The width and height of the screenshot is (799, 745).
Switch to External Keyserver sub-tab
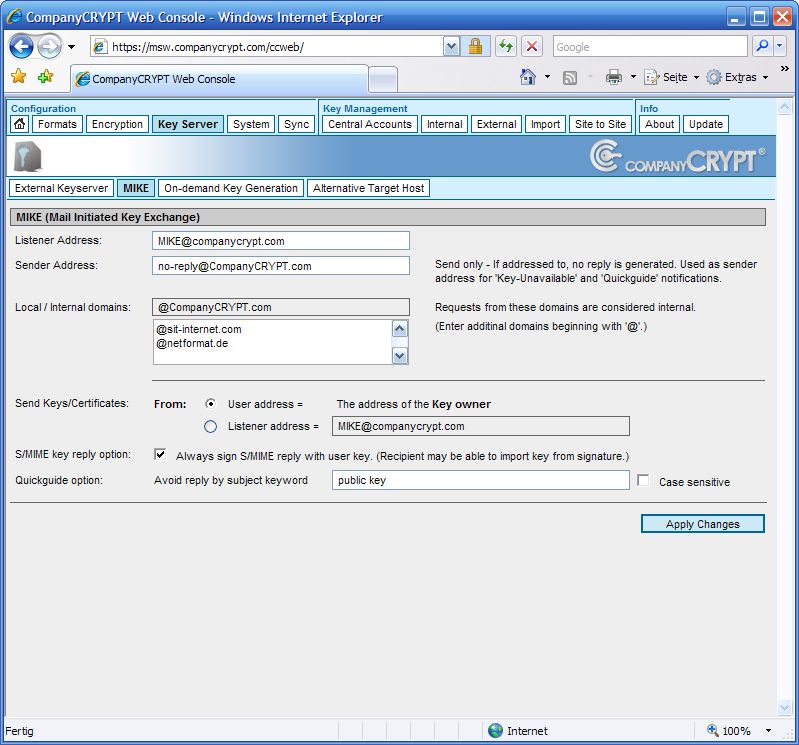[61, 188]
